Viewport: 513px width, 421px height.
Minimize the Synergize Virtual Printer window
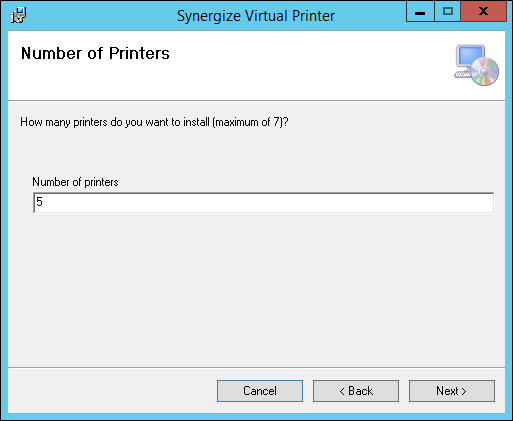pos(420,12)
